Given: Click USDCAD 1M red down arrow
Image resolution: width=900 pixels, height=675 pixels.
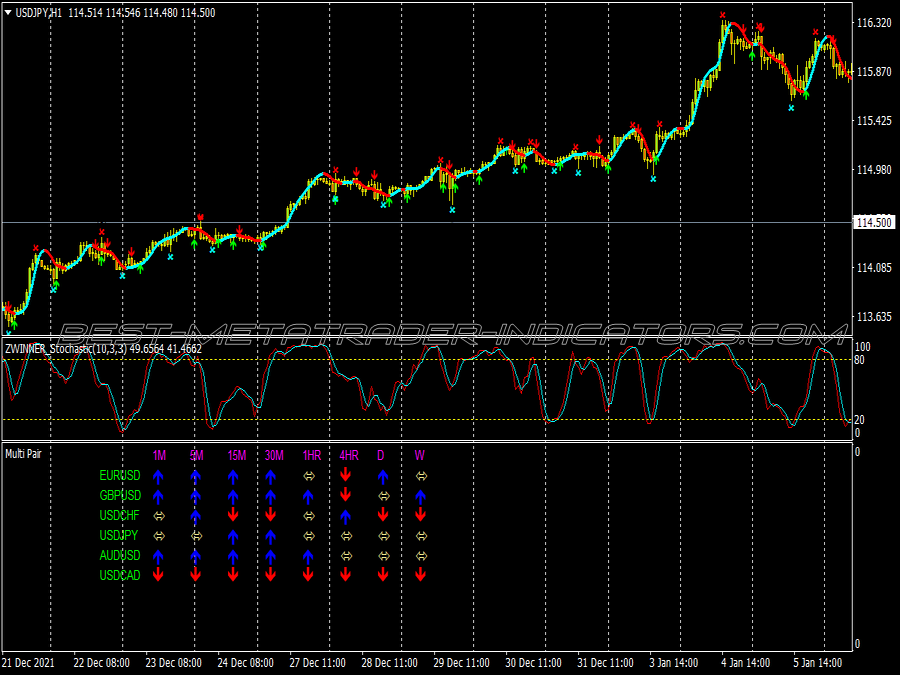Looking at the screenshot, I should pos(158,575).
